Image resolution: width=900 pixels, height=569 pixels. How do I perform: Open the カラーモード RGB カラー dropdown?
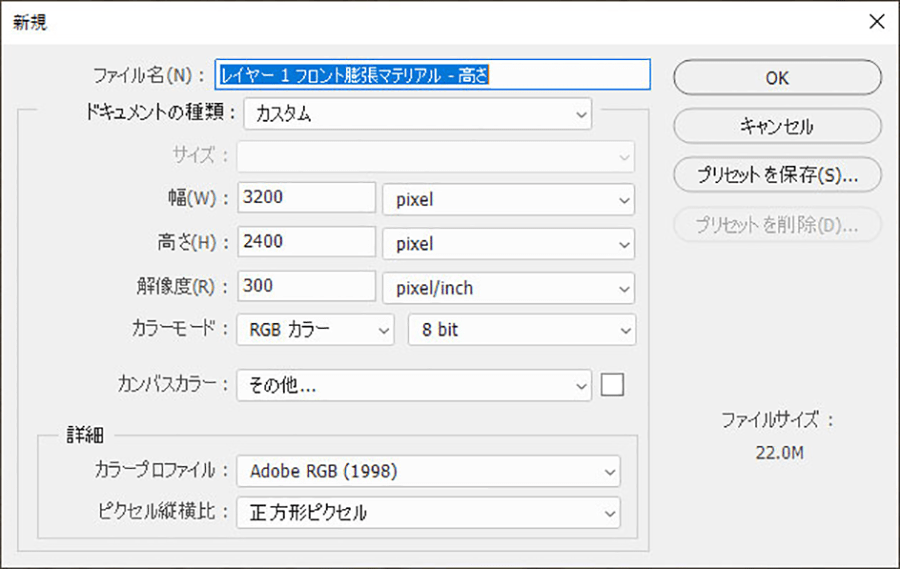[315, 330]
